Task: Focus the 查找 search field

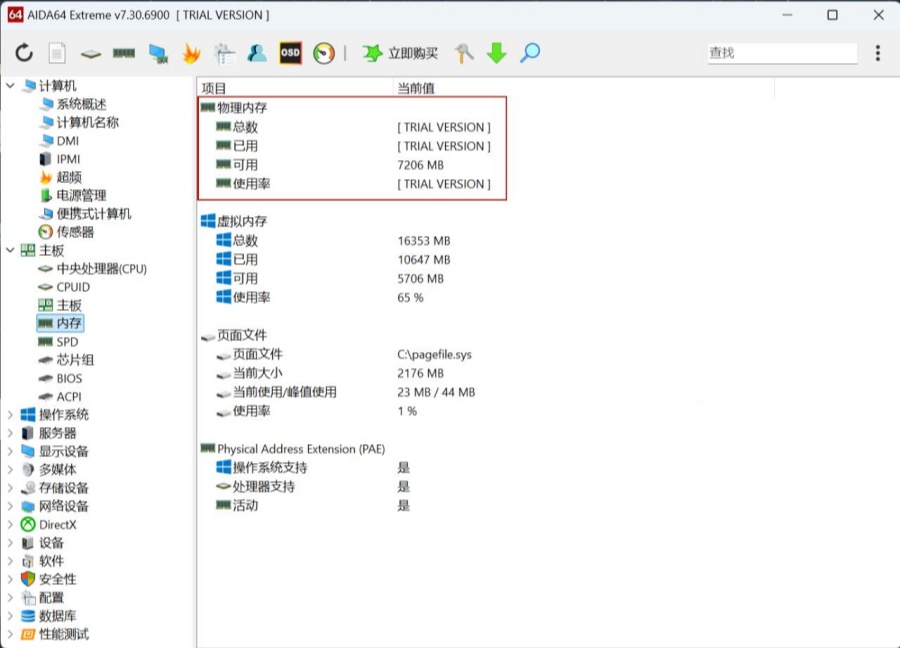Action: (x=782, y=53)
